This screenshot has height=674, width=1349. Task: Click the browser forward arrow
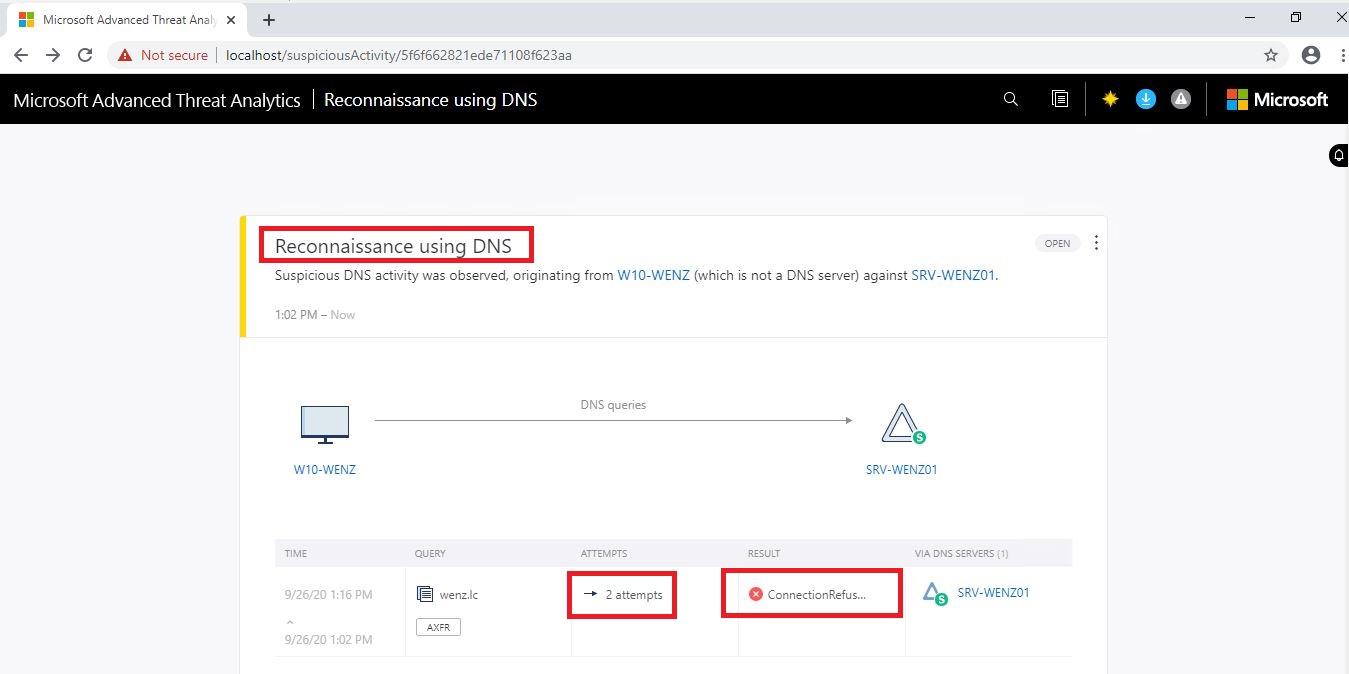click(53, 55)
